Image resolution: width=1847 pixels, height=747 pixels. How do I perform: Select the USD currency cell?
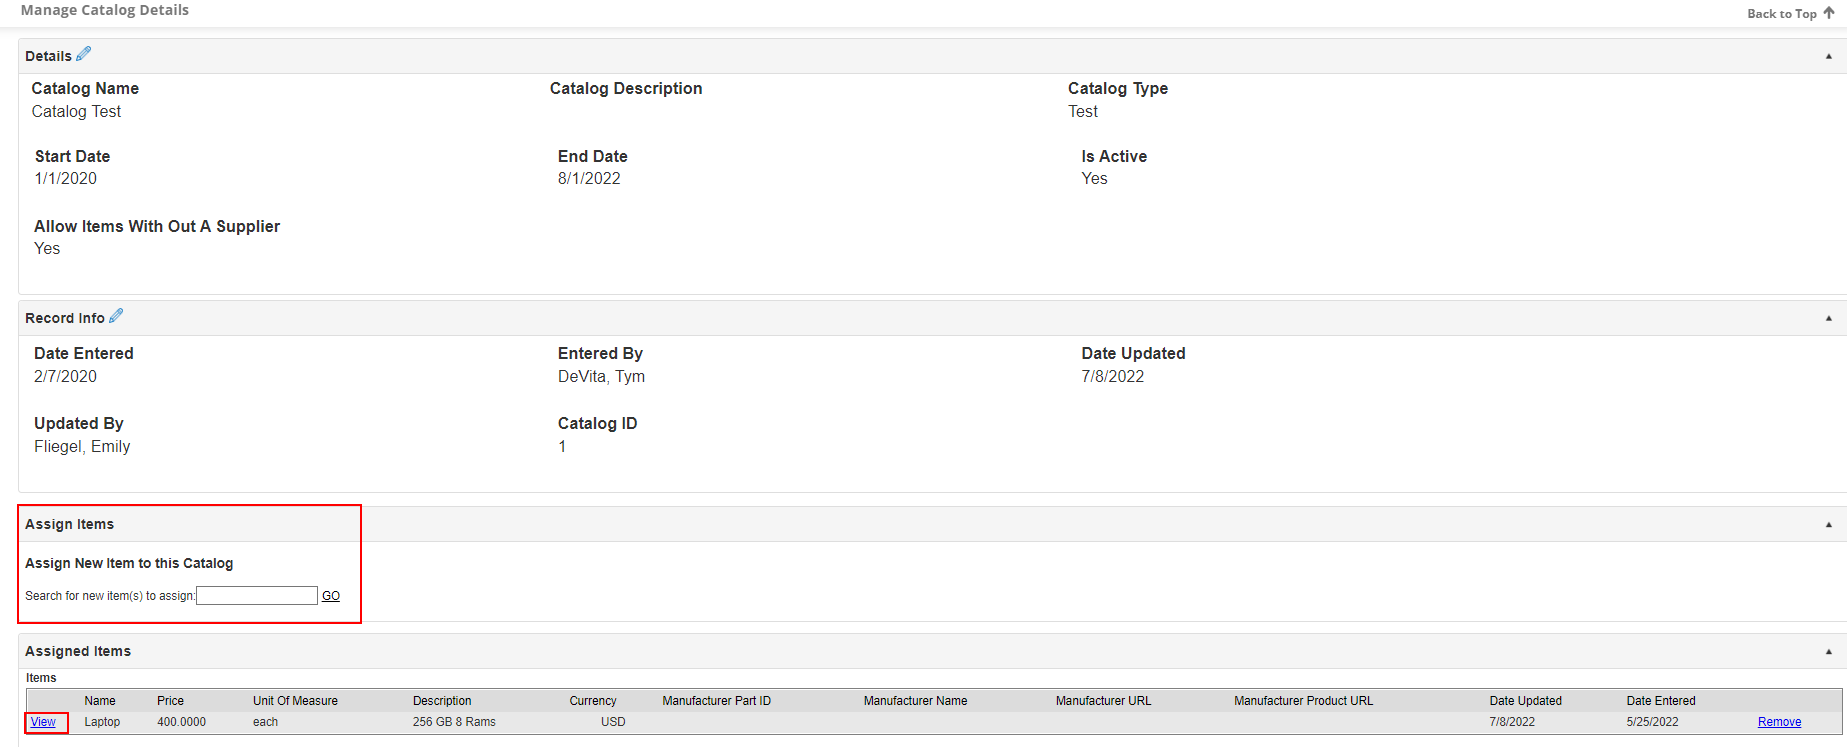pos(613,722)
